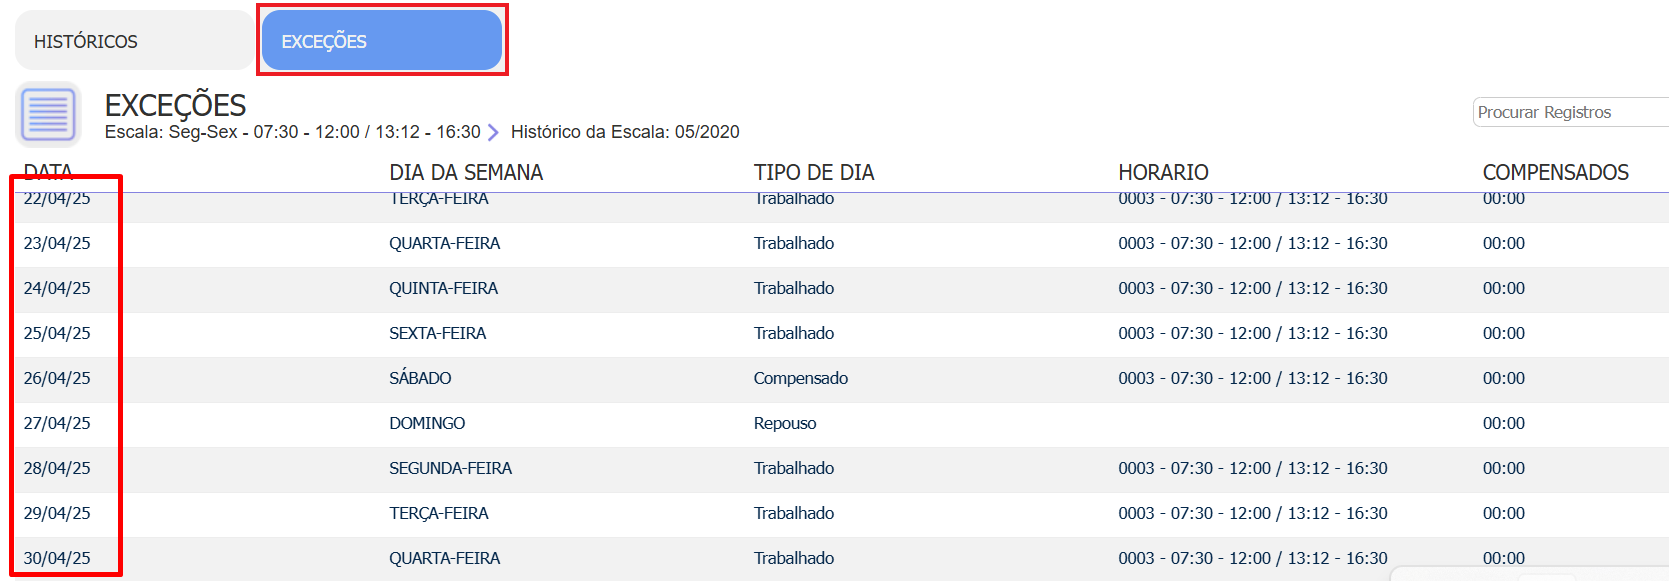Open the Histórico da Escala: 05/2020 breadcrumb
This screenshot has width=1669, height=581.
coord(625,132)
